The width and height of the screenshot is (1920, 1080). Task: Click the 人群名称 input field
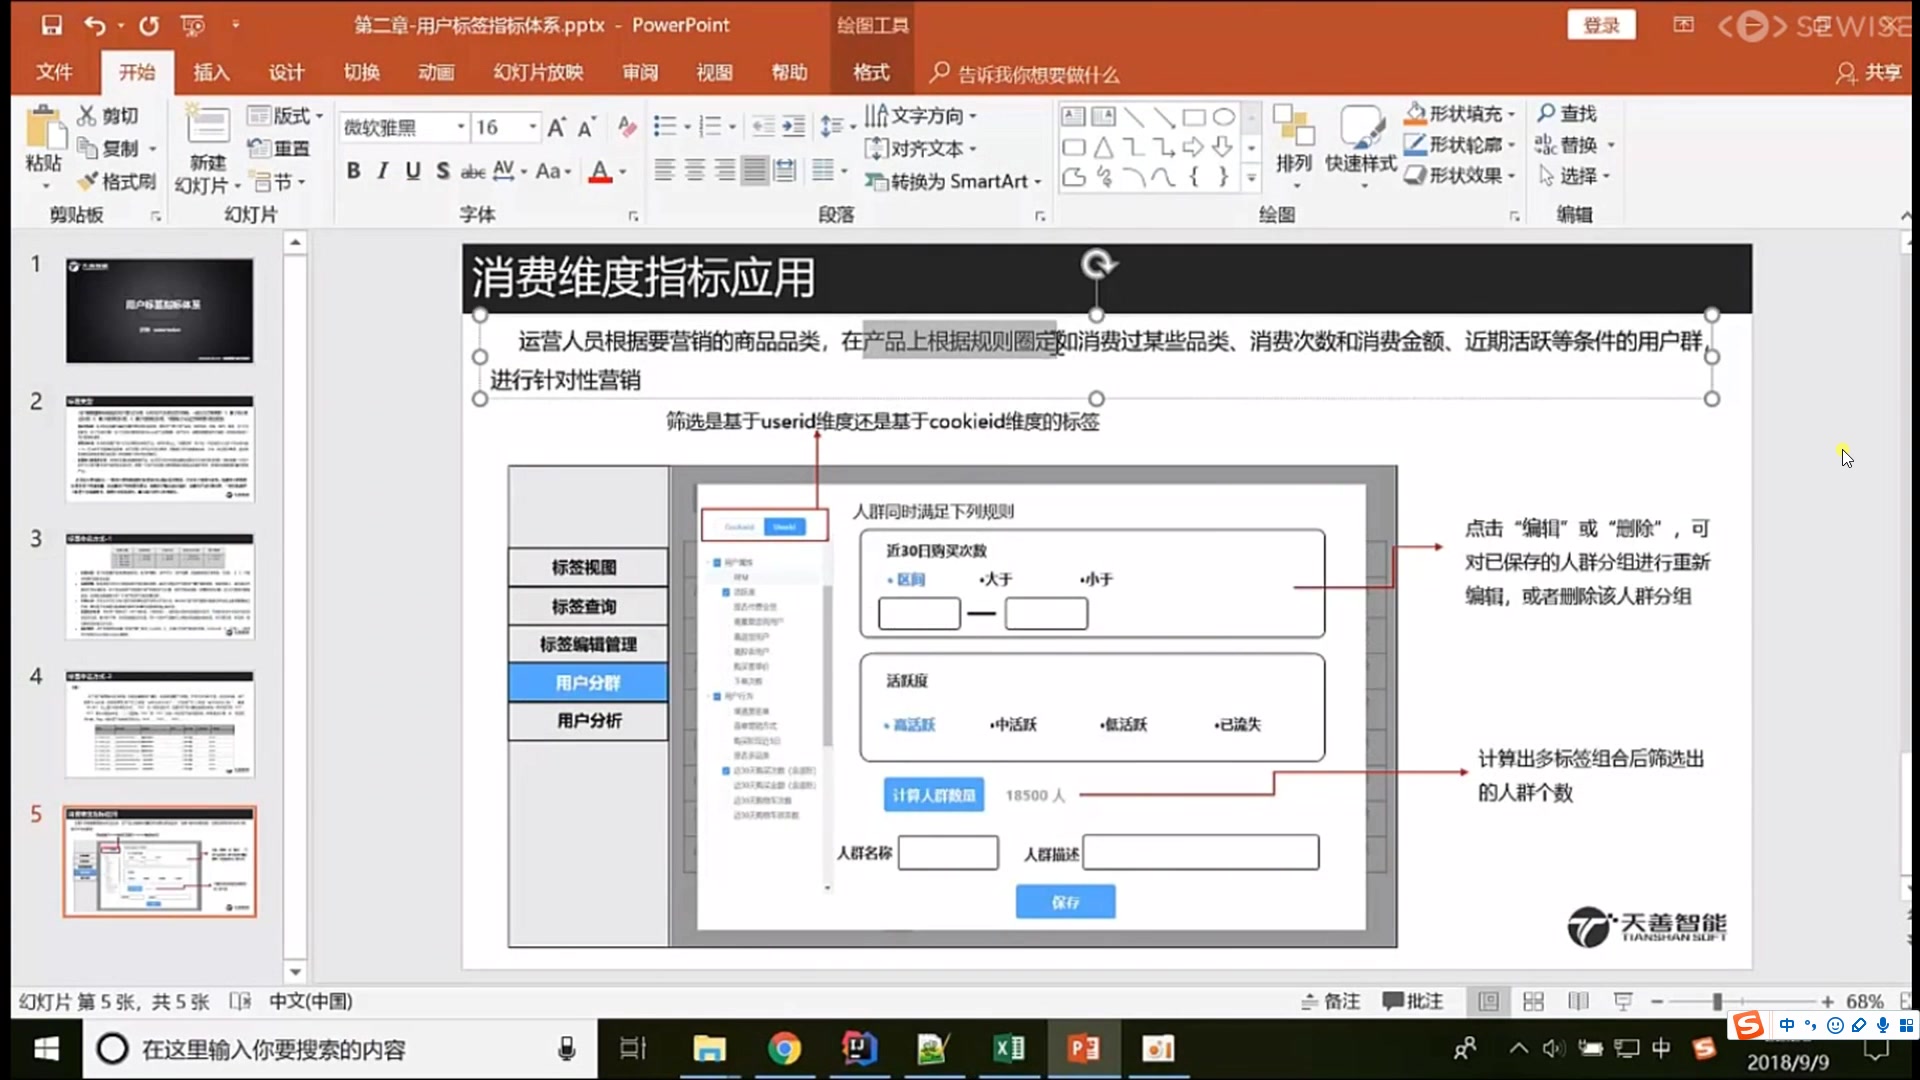tap(947, 853)
